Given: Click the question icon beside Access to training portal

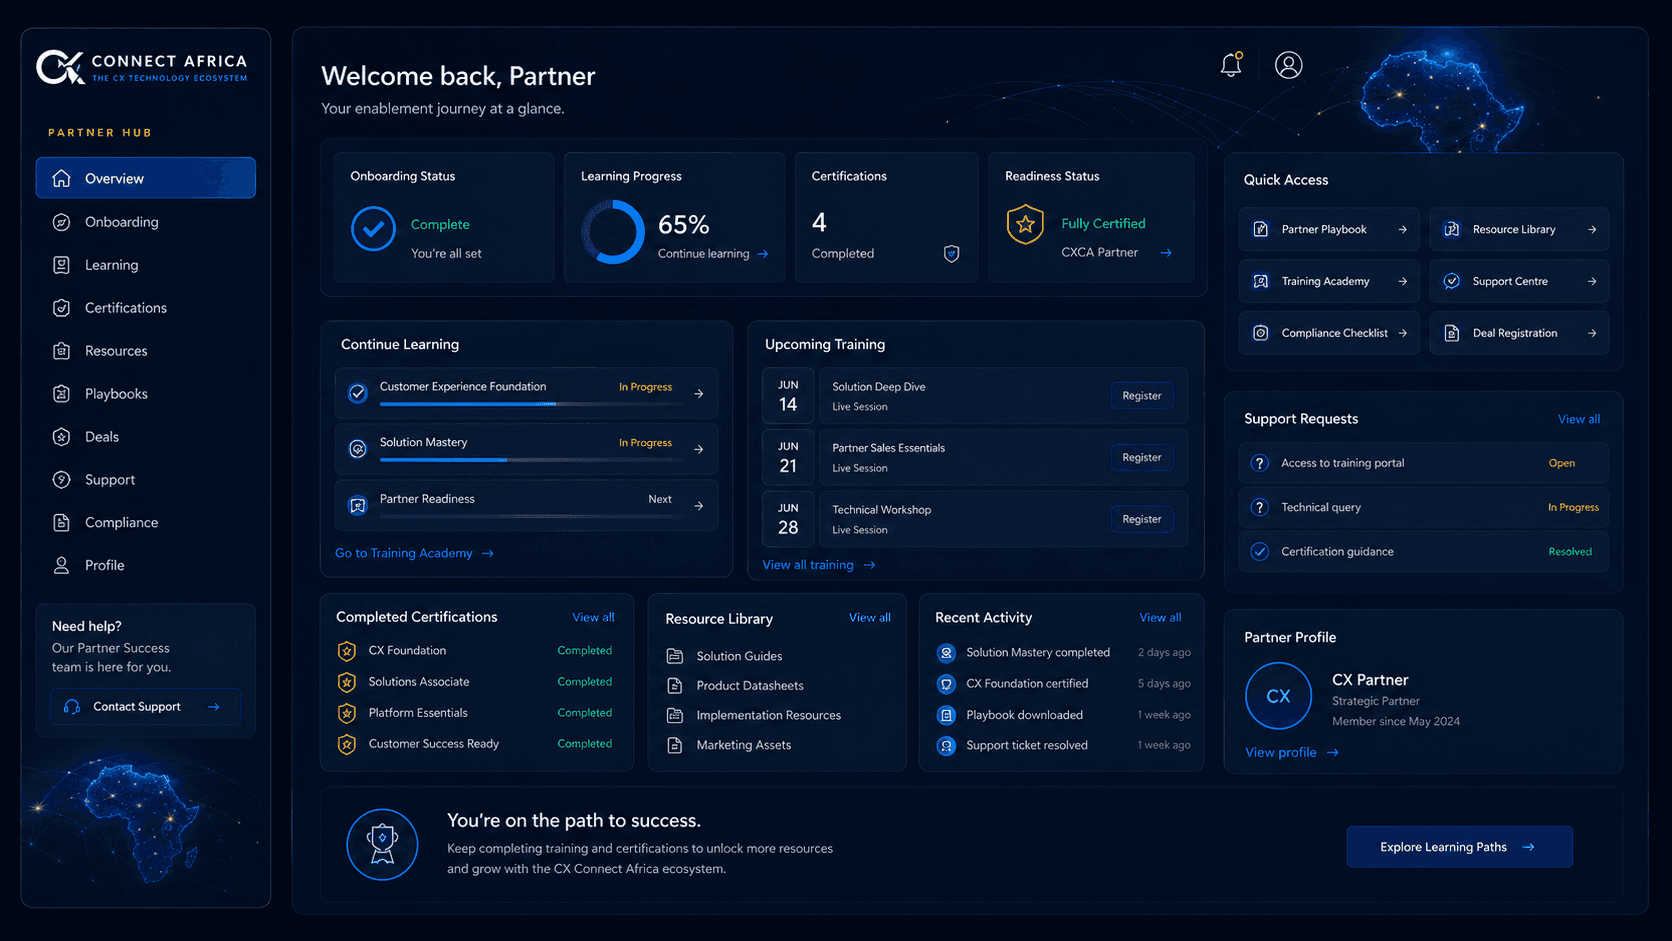Looking at the screenshot, I should click(1260, 463).
